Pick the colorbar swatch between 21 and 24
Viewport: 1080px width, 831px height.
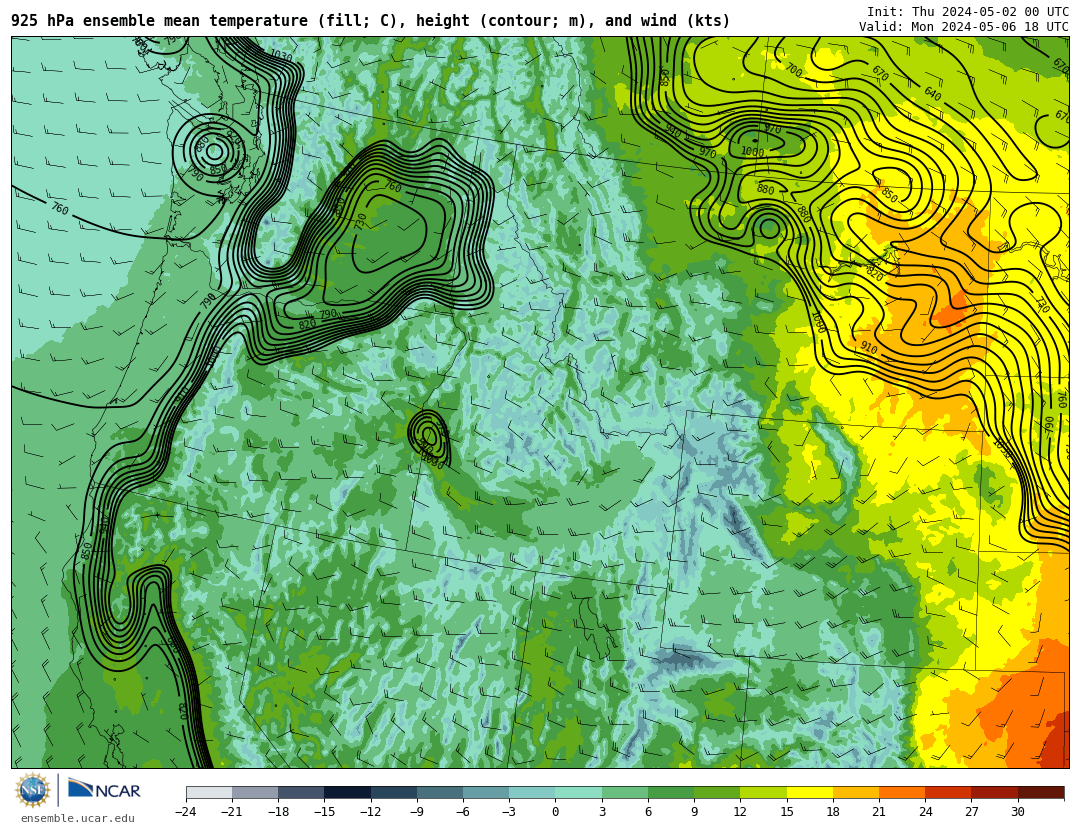pos(902,792)
